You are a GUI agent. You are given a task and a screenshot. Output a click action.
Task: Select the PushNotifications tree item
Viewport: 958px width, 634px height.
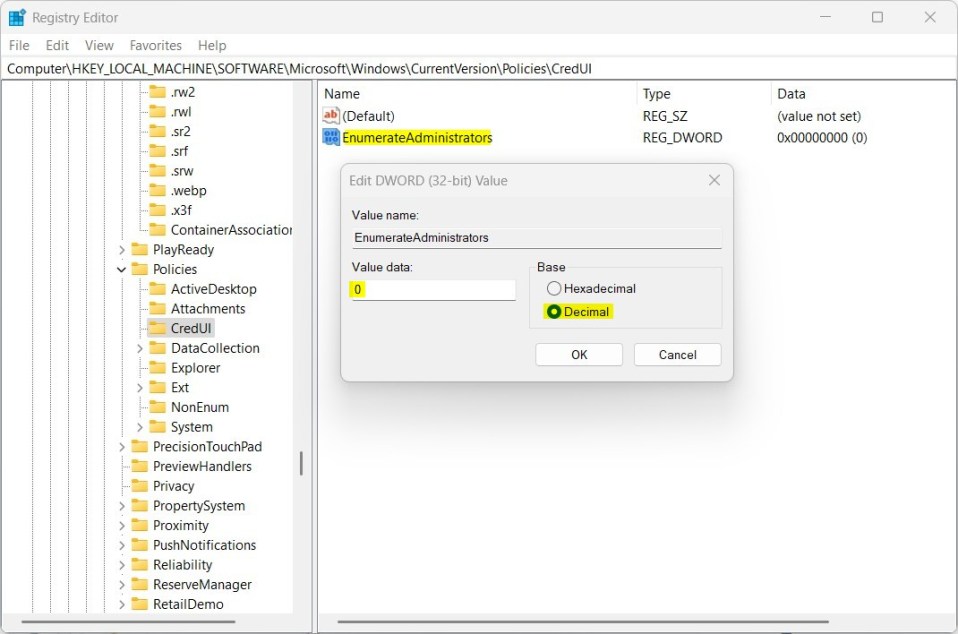point(204,545)
